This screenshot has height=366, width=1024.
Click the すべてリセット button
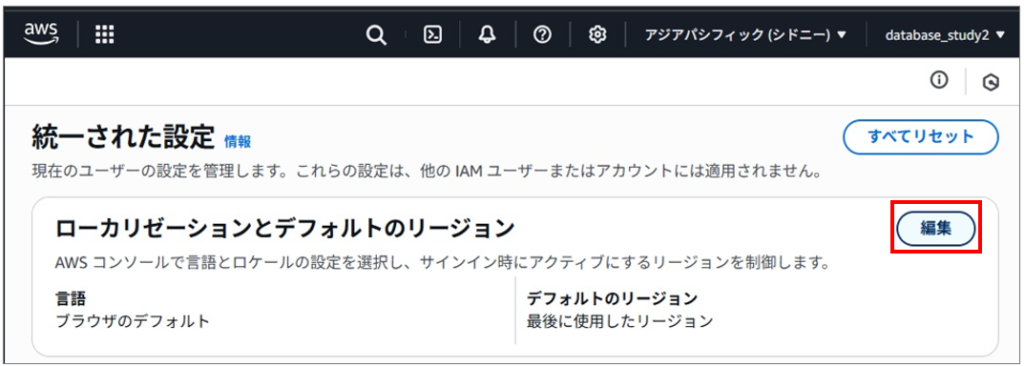(921, 137)
